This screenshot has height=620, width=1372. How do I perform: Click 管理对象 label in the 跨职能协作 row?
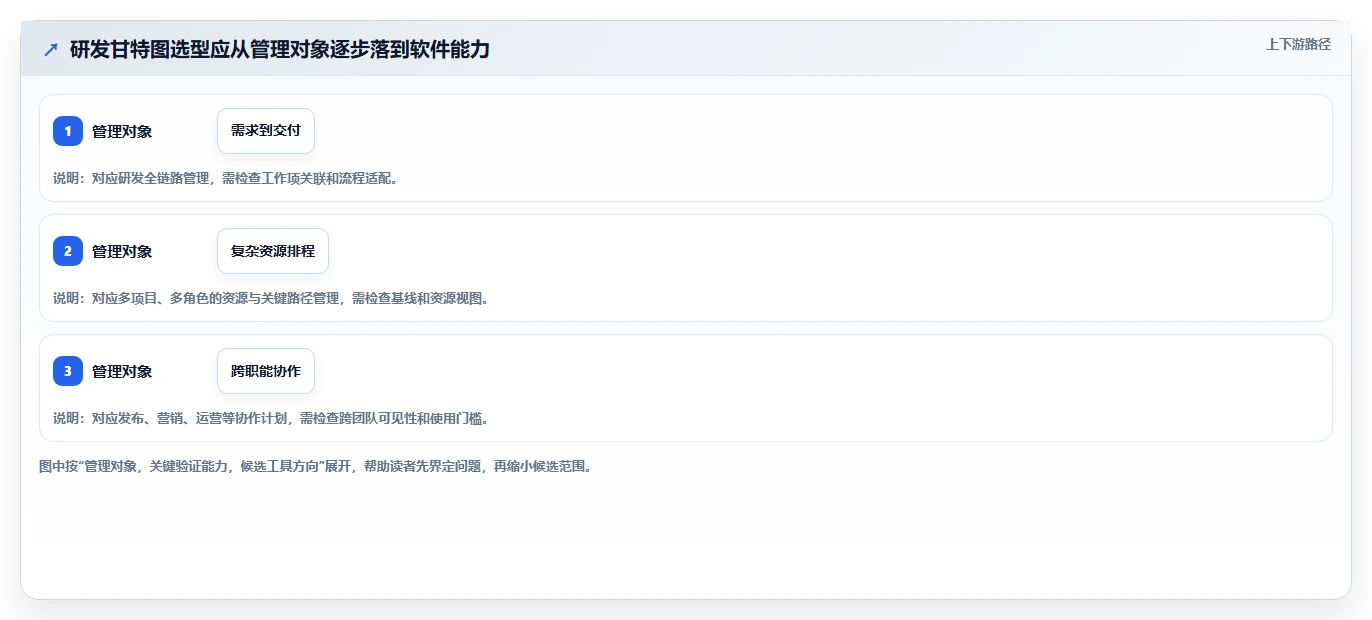[122, 371]
